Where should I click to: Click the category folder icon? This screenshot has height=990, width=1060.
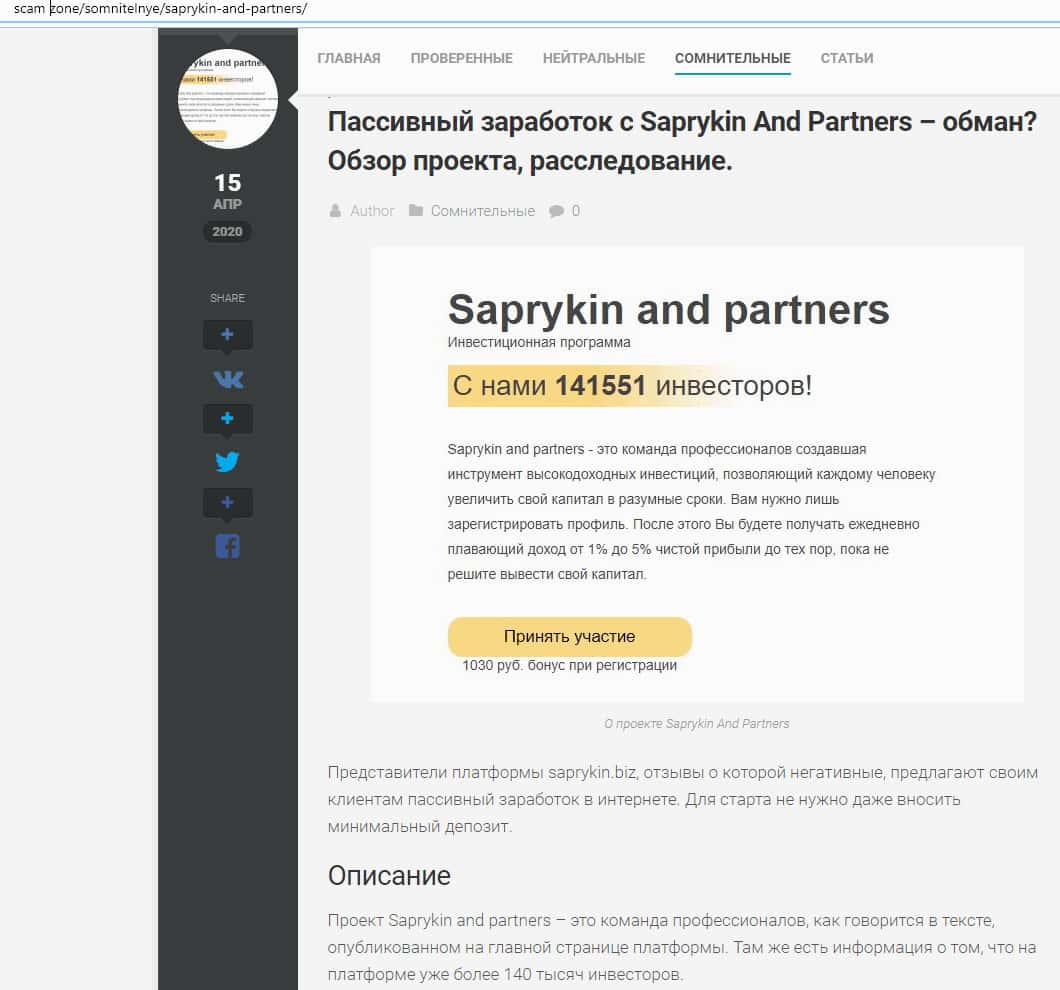pyautogui.click(x=416, y=211)
